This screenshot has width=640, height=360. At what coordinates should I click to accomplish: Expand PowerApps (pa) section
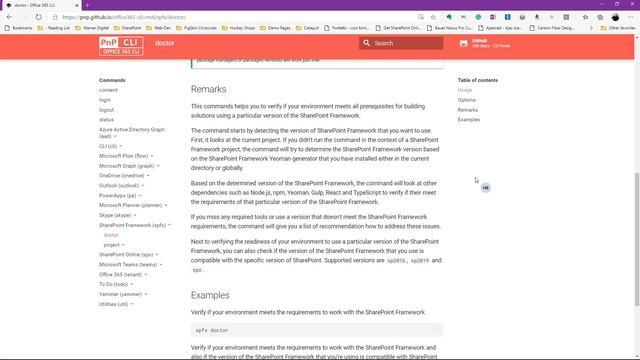click(120, 196)
